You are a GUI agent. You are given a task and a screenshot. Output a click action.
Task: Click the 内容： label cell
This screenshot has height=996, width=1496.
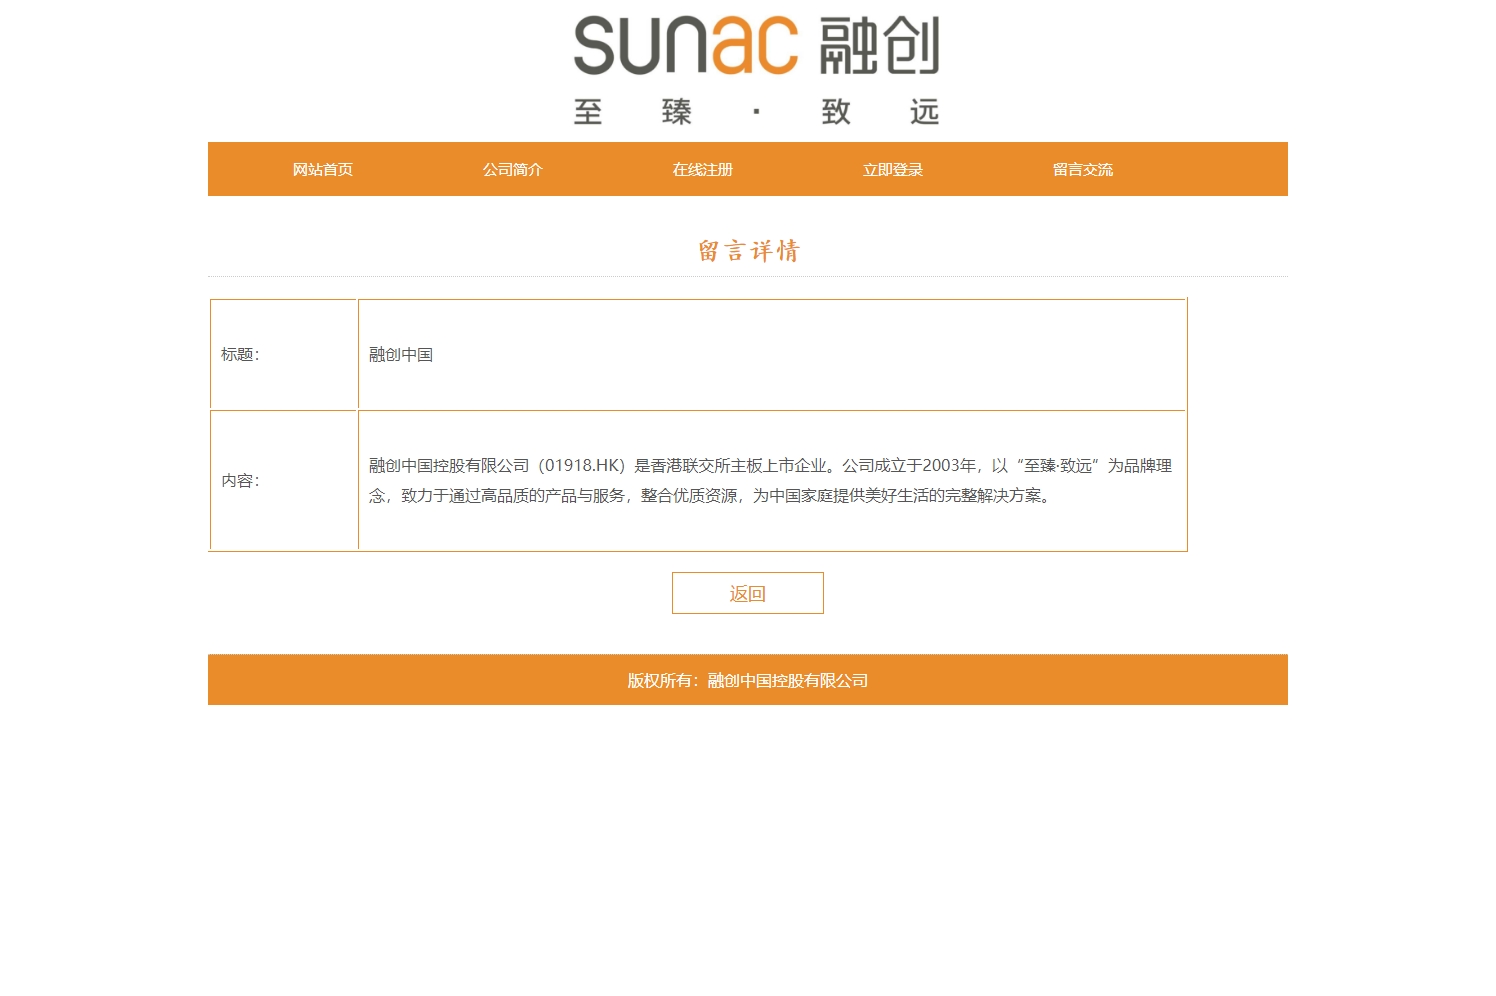click(284, 480)
